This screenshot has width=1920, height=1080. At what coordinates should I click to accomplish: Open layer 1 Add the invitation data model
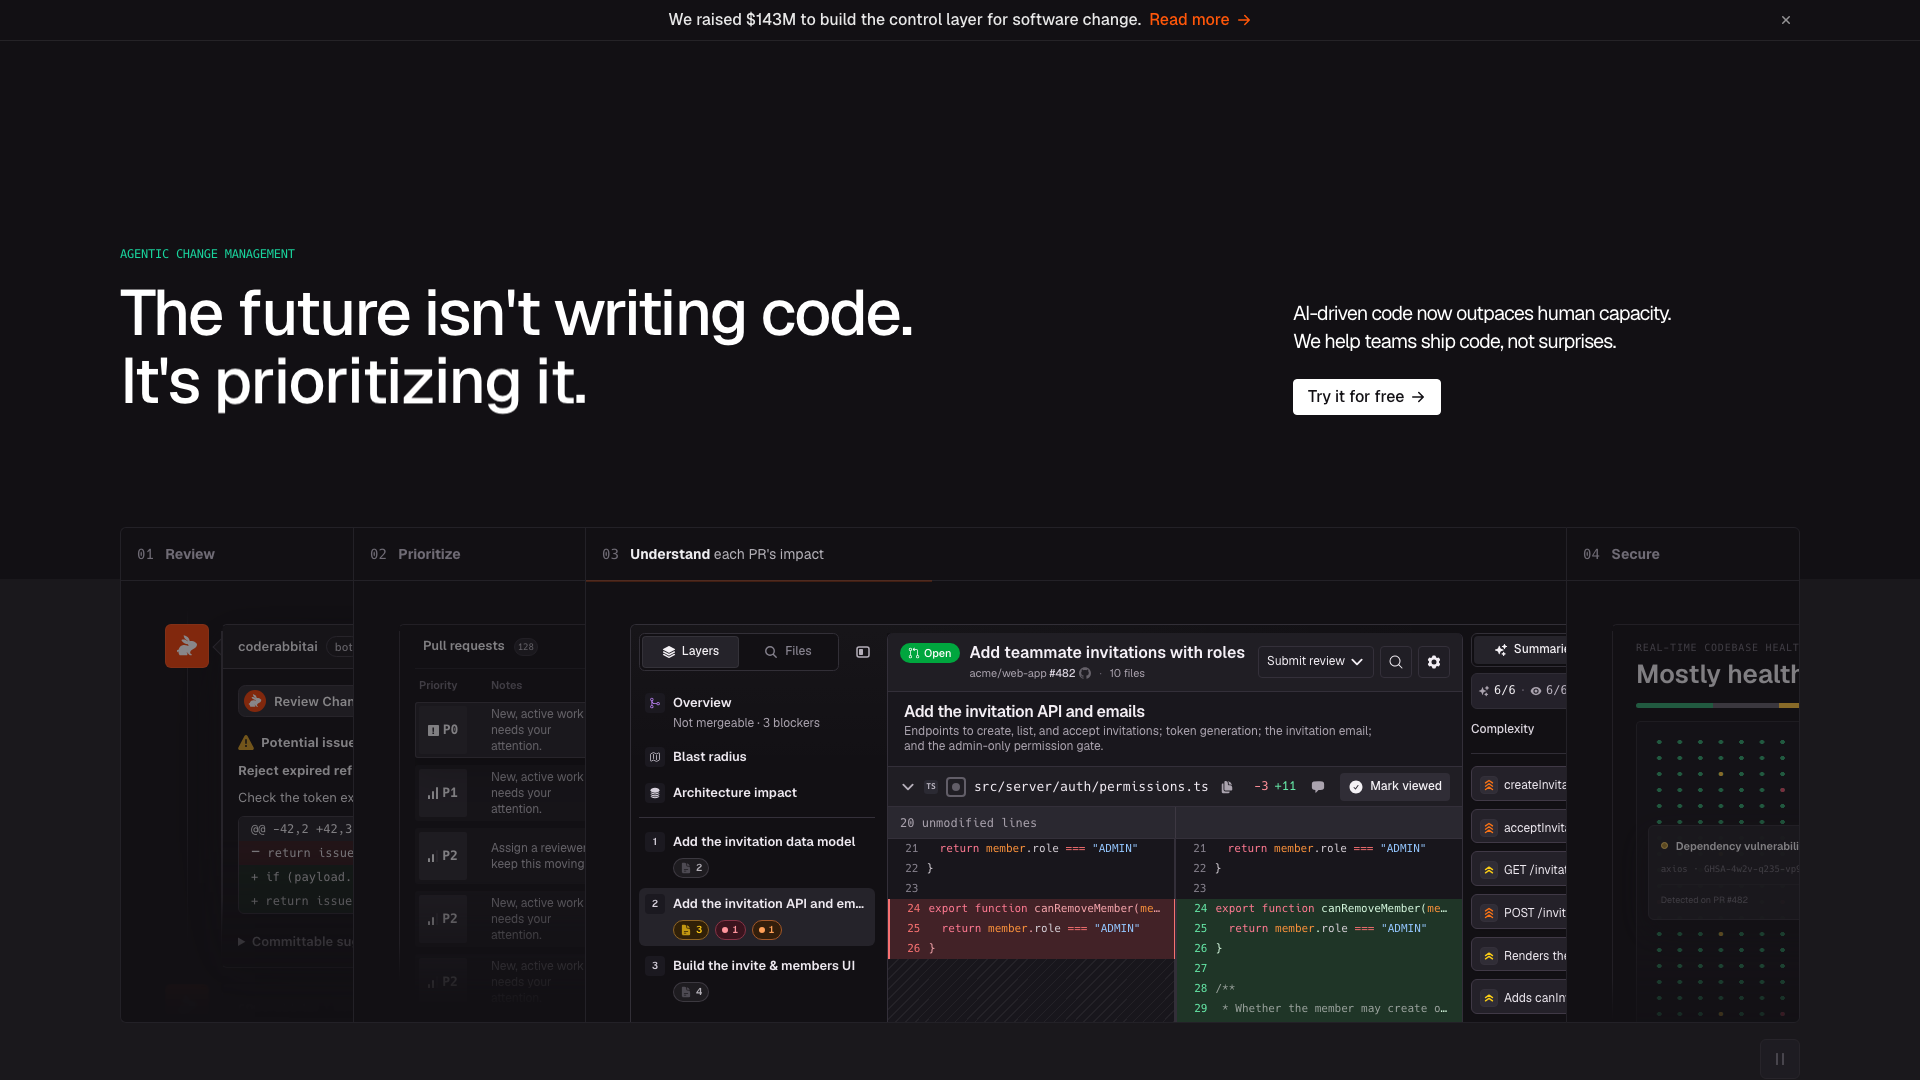coord(757,854)
